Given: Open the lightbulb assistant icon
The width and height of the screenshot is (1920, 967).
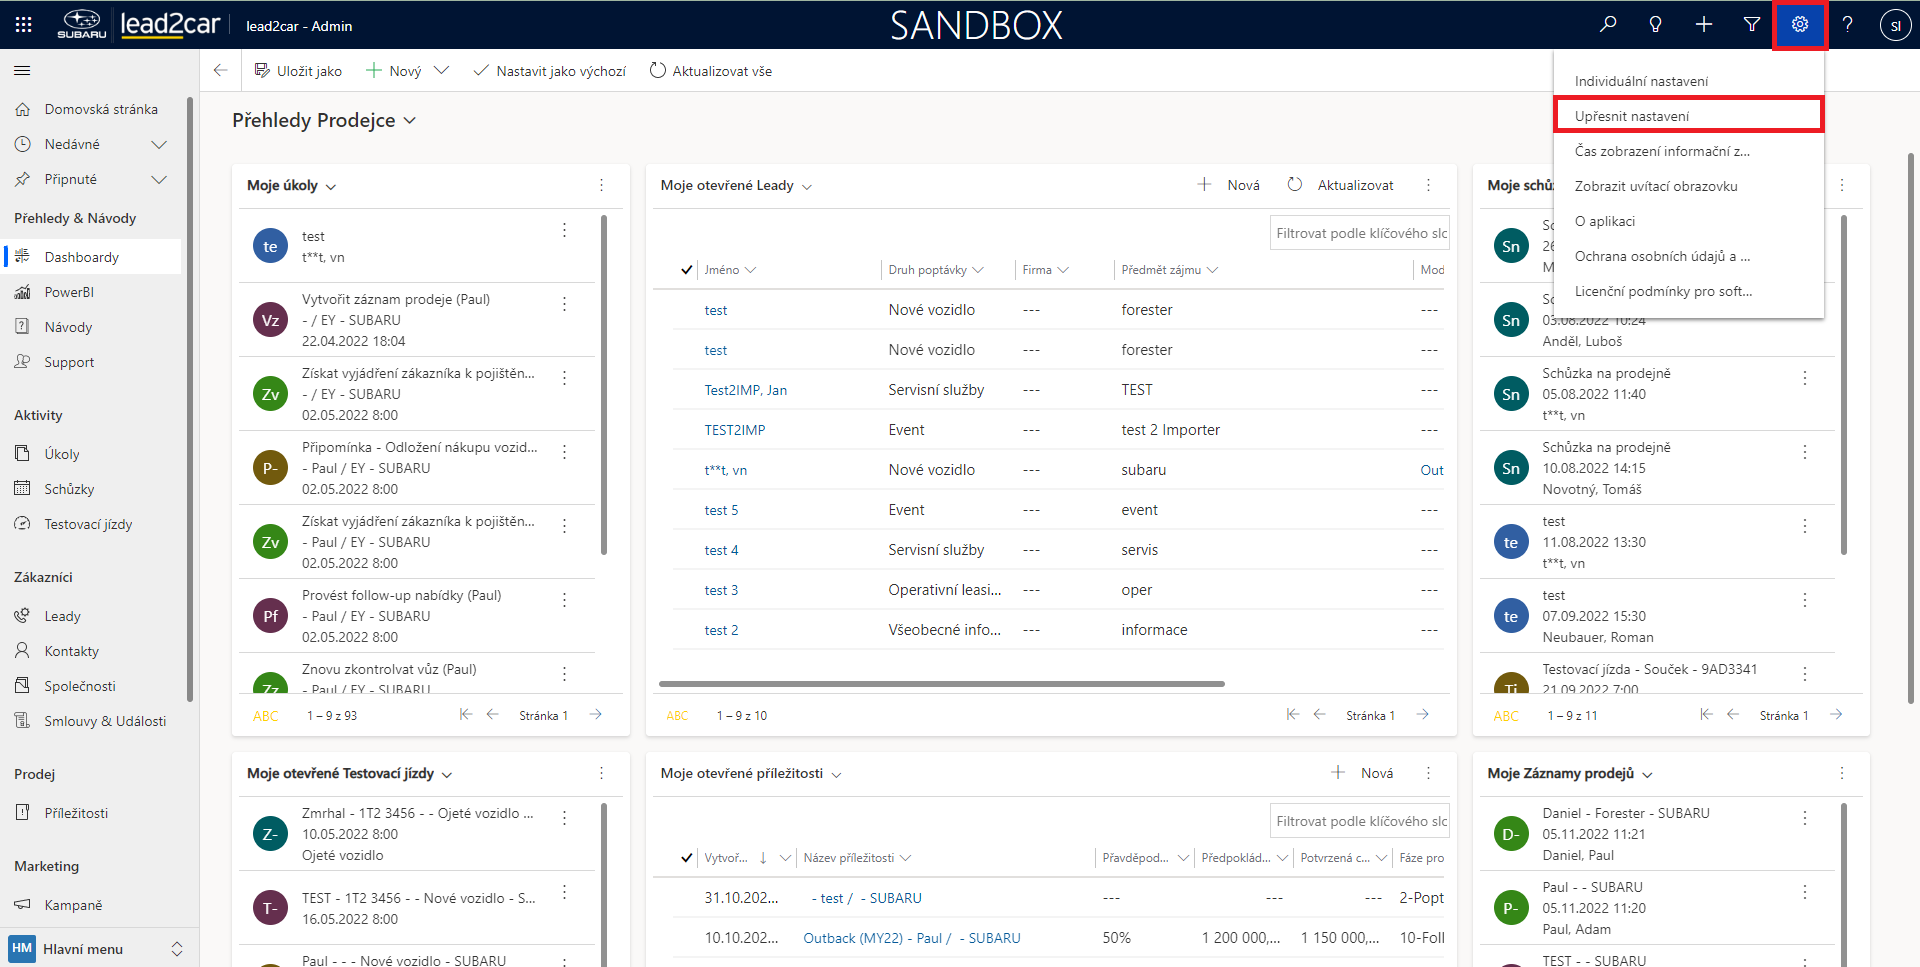Looking at the screenshot, I should click(1656, 25).
